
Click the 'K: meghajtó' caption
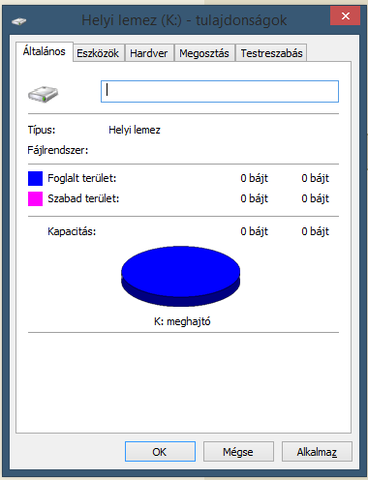coord(182,322)
